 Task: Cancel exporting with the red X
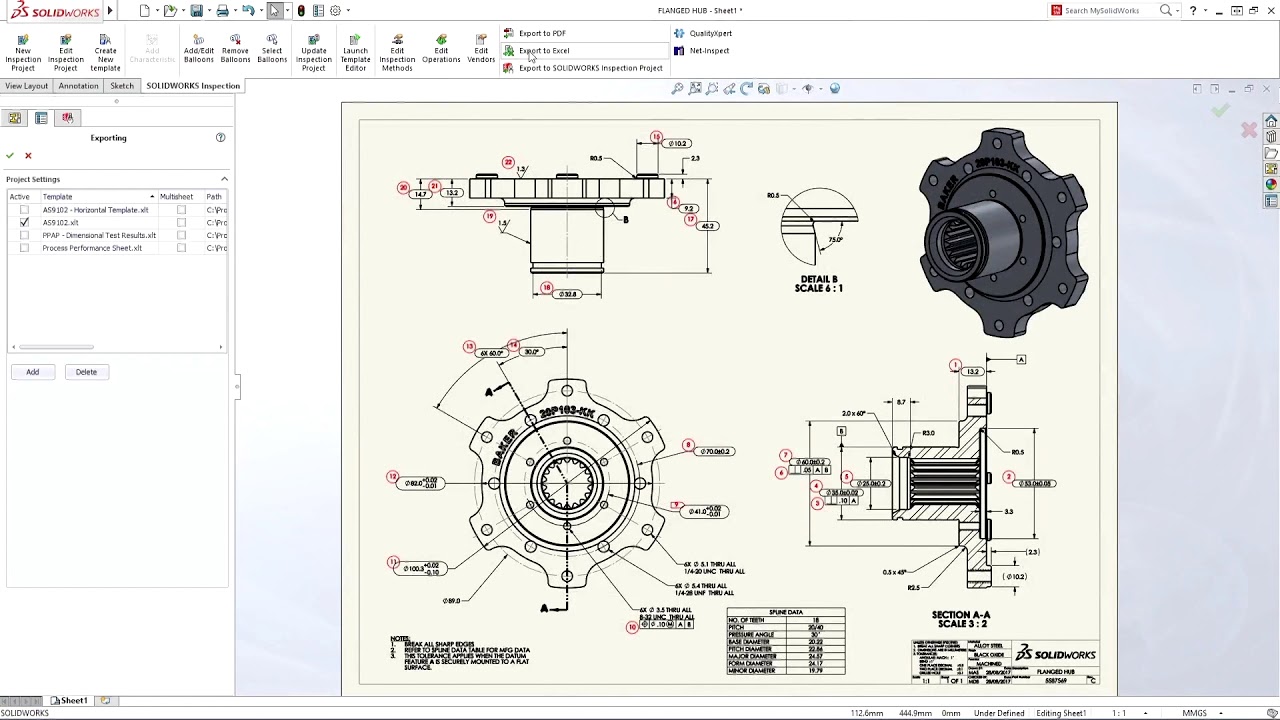point(28,155)
